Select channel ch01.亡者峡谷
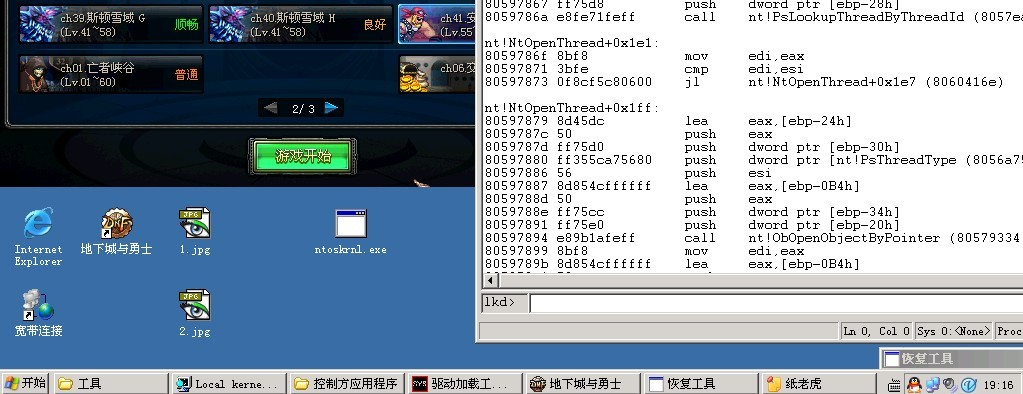Image resolution: width=1023 pixels, height=394 pixels. click(x=111, y=74)
